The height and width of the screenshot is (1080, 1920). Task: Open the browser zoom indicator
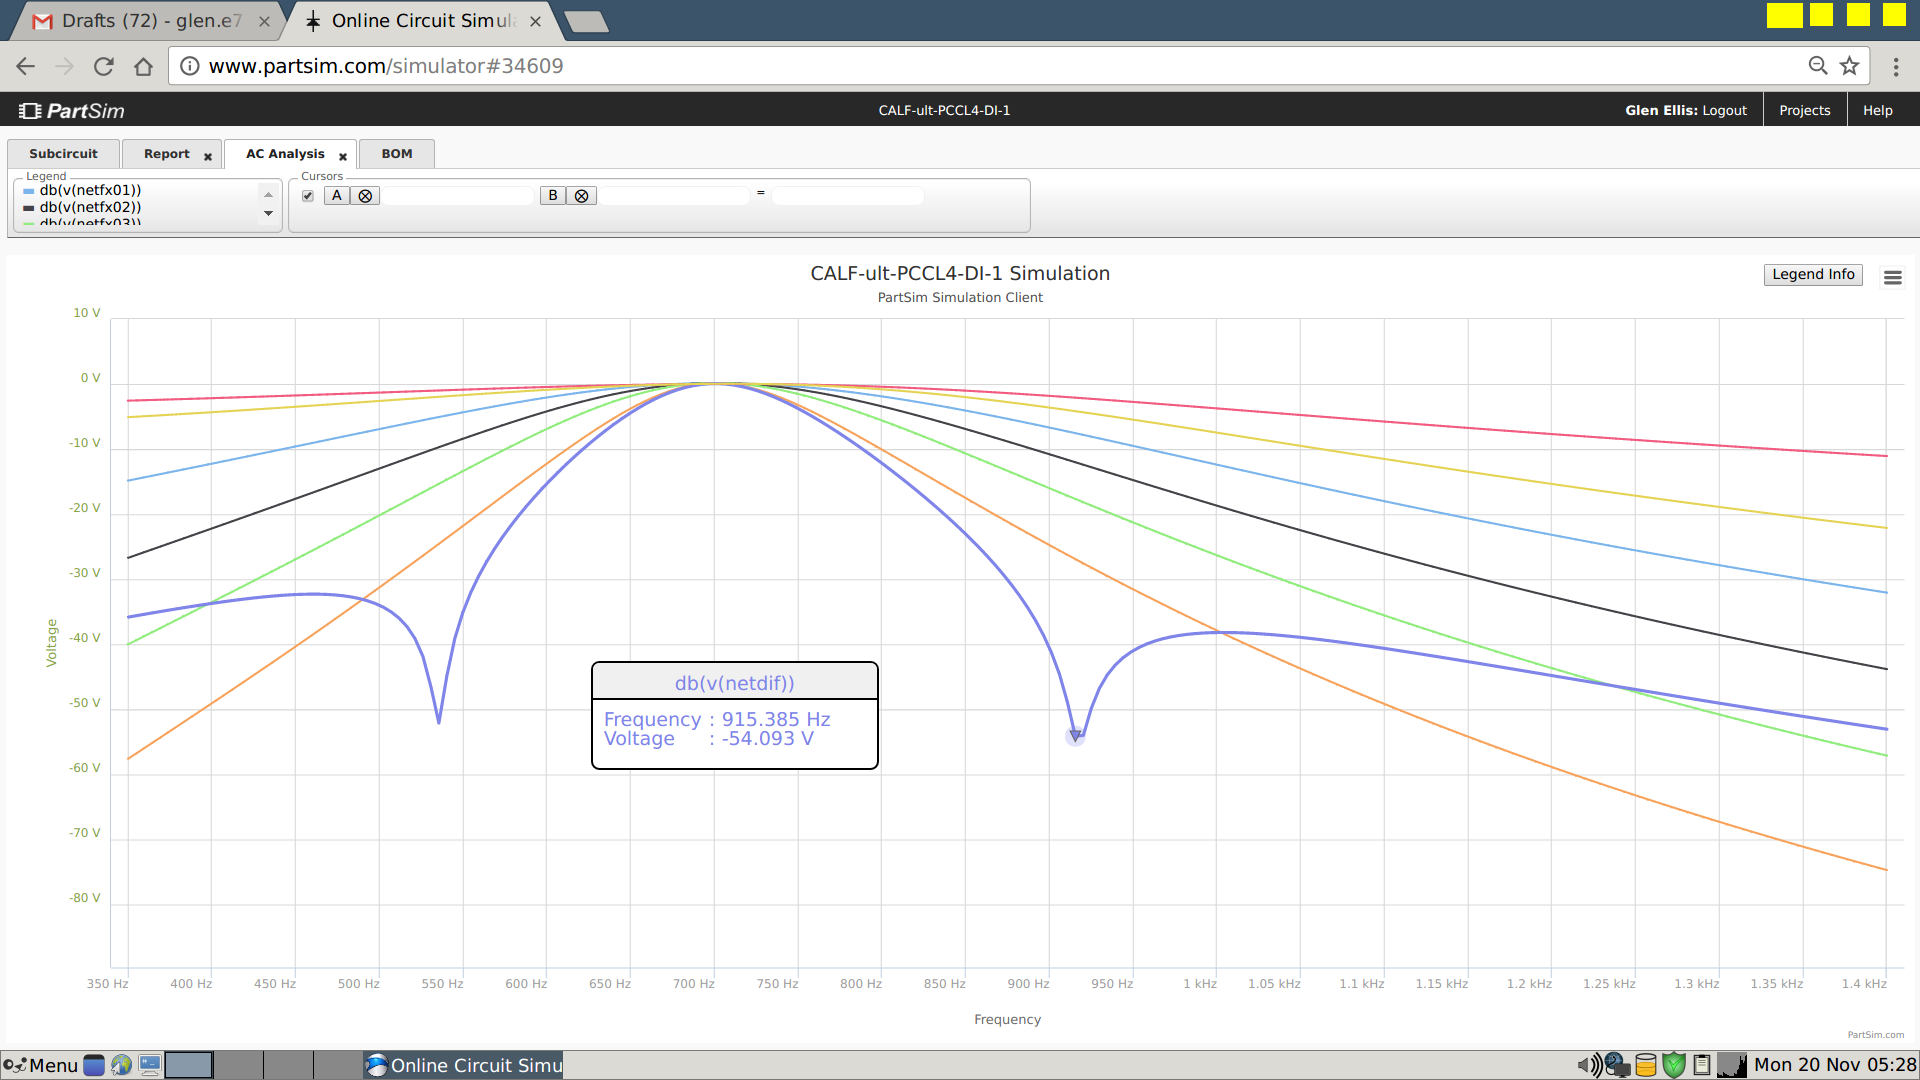tap(1817, 66)
